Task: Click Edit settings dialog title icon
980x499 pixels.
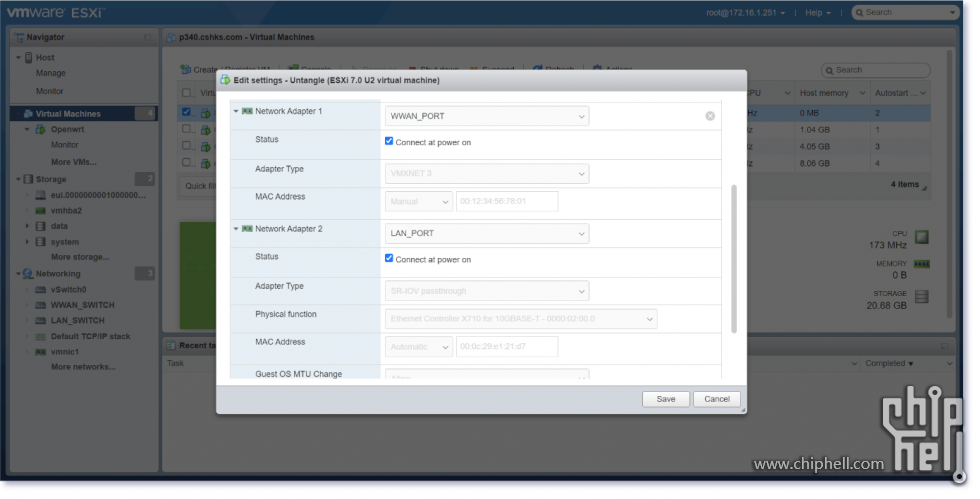Action: (226, 80)
